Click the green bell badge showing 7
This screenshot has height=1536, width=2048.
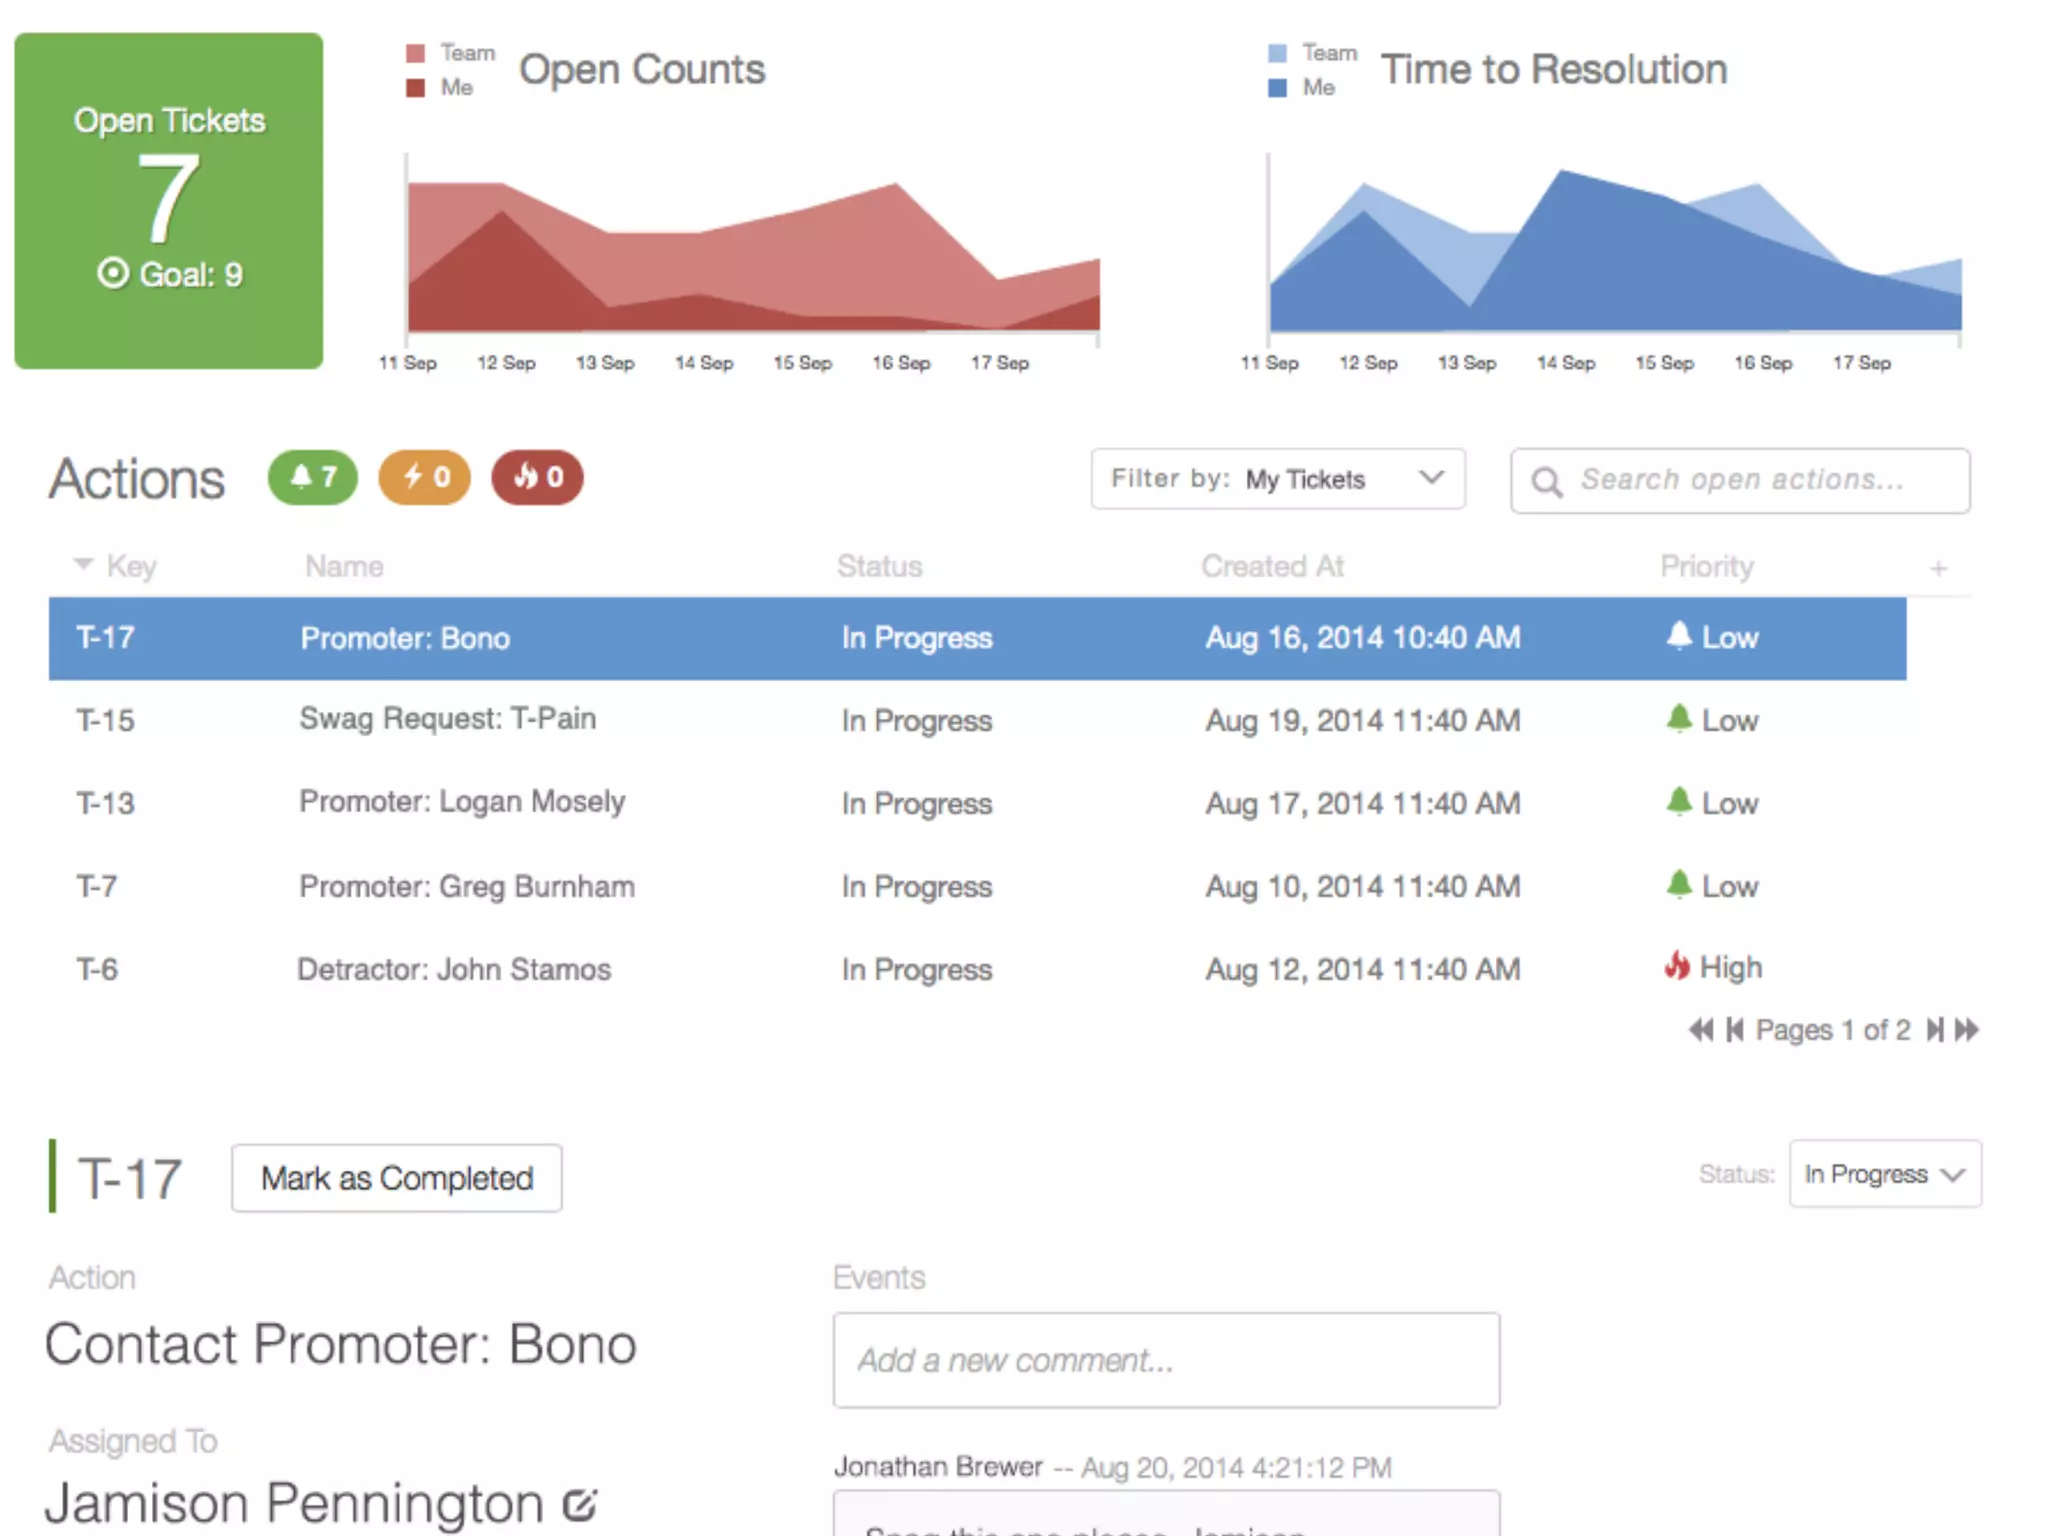(x=312, y=478)
